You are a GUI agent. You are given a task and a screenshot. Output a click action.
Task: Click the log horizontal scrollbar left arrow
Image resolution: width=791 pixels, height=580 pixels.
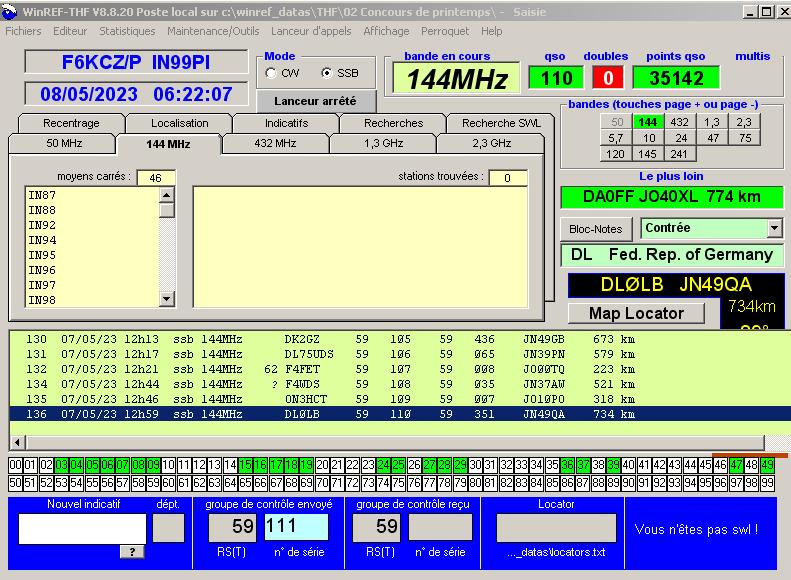tap(18, 443)
